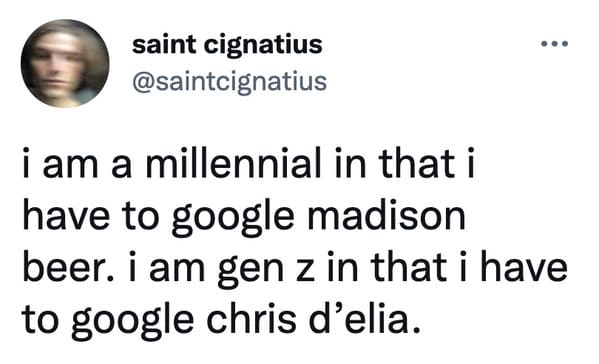This screenshot has width=599, height=364.
Task: Click the word "millennial" in the tweet
Action: 233,164
